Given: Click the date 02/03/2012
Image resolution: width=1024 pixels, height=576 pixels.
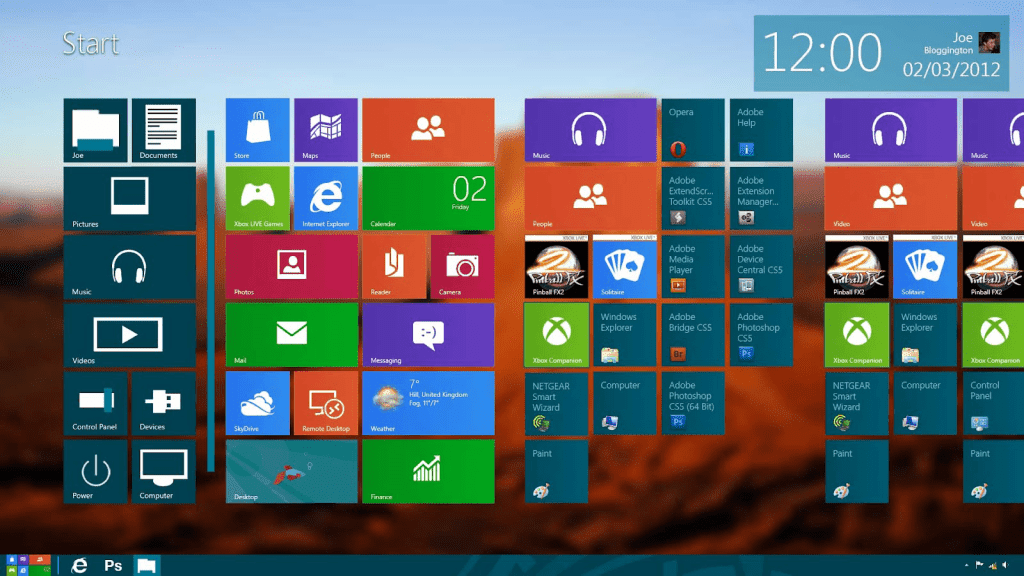Looking at the screenshot, I should 951,69.
